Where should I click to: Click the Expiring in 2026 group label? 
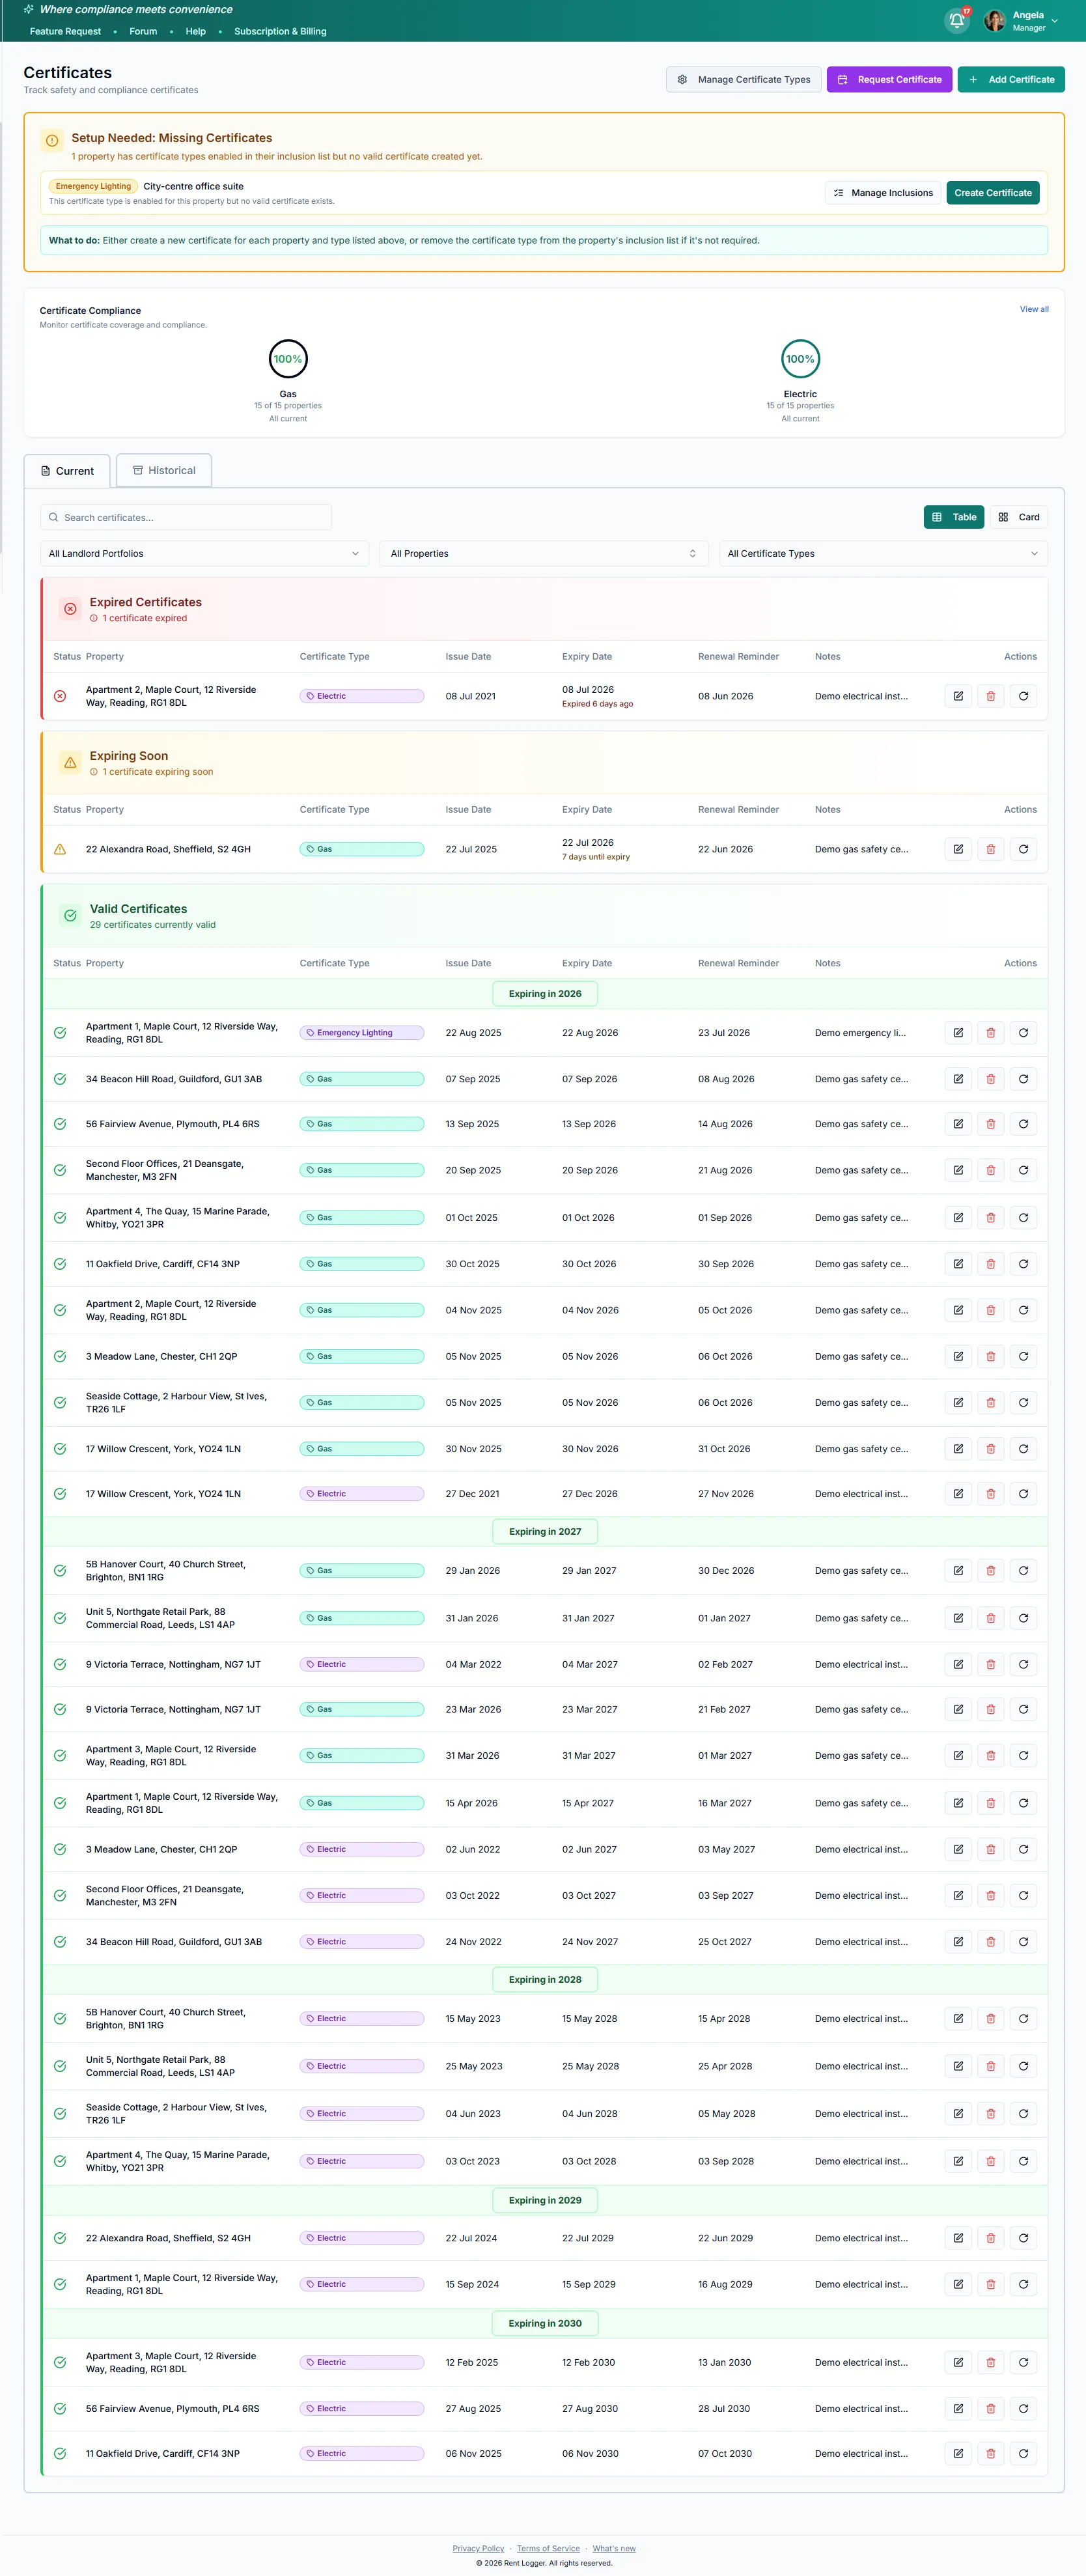pyautogui.click(x=545, y=994)
